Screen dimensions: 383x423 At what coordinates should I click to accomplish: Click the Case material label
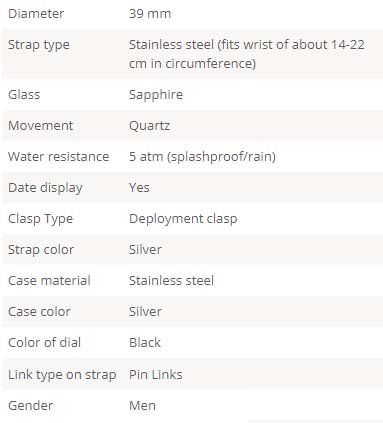[x=49, y=281]
